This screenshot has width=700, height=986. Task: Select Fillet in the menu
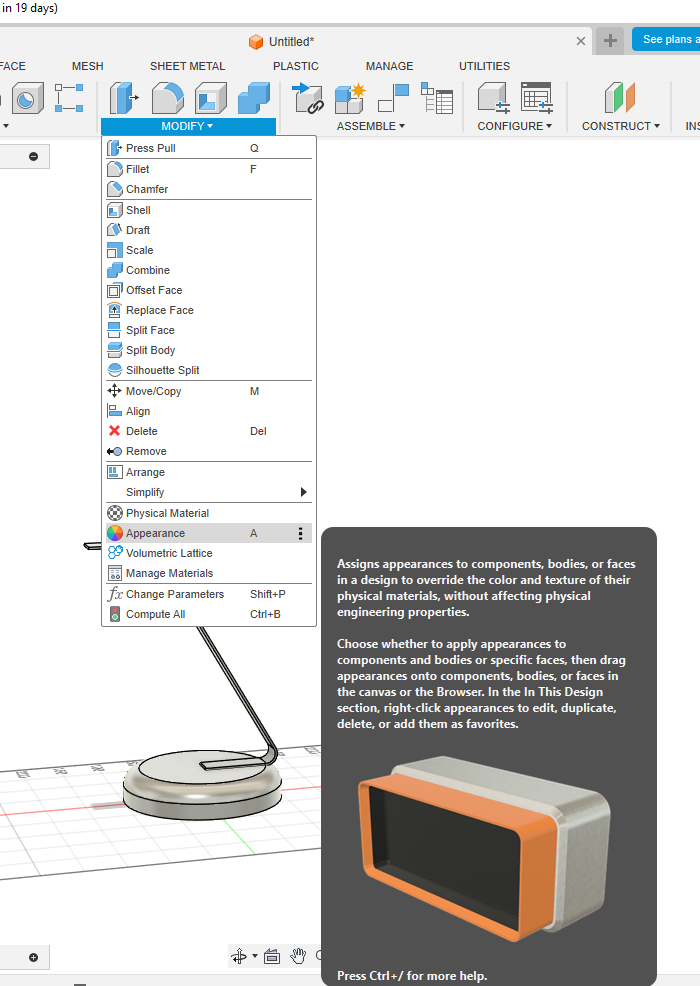click(208, 169)
